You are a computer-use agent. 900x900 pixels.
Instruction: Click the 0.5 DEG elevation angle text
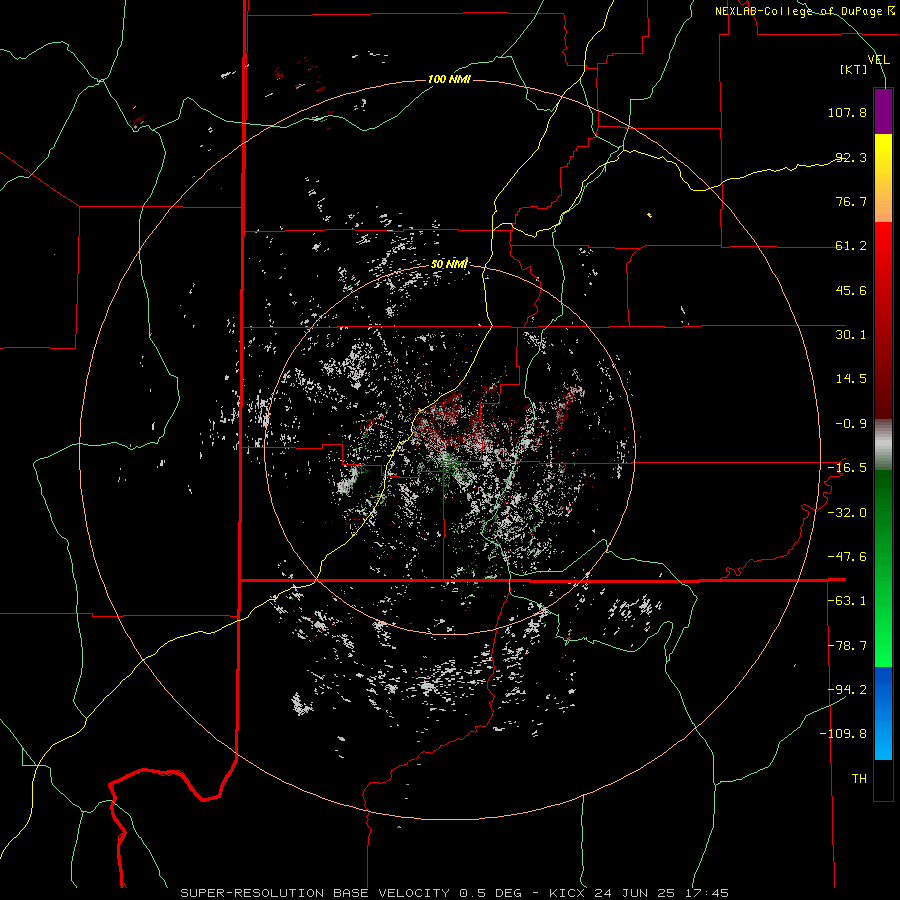[x=490, y=893]
